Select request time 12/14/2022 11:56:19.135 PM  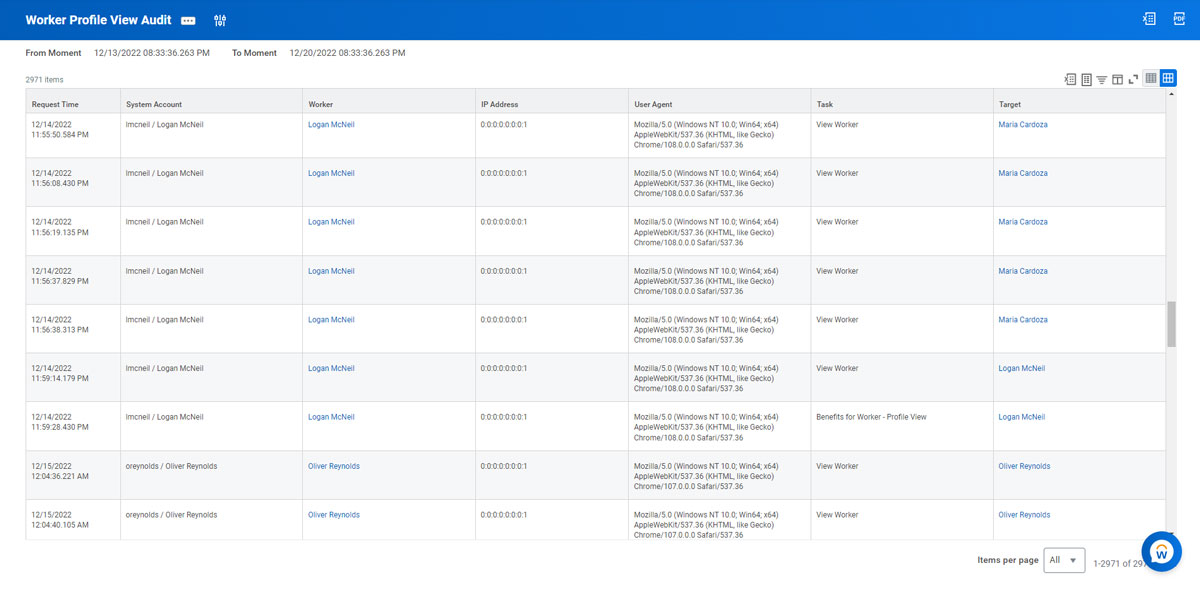pyautogui.click(x=60, y=227)
